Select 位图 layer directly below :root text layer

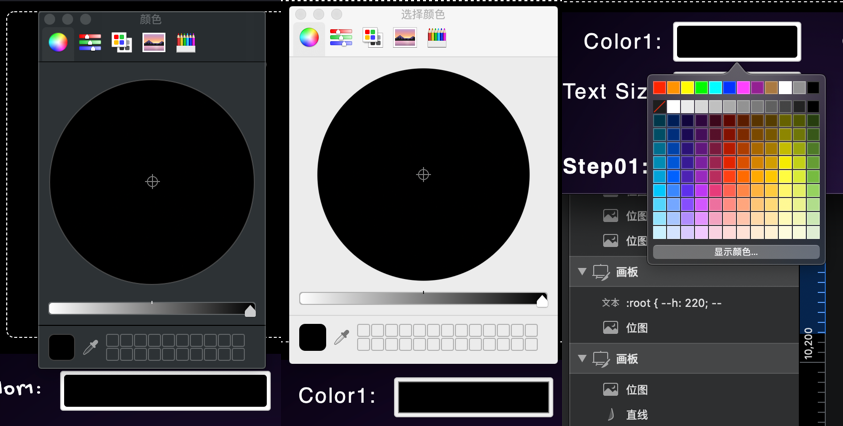pyautogui.click(x=684, y=327)
